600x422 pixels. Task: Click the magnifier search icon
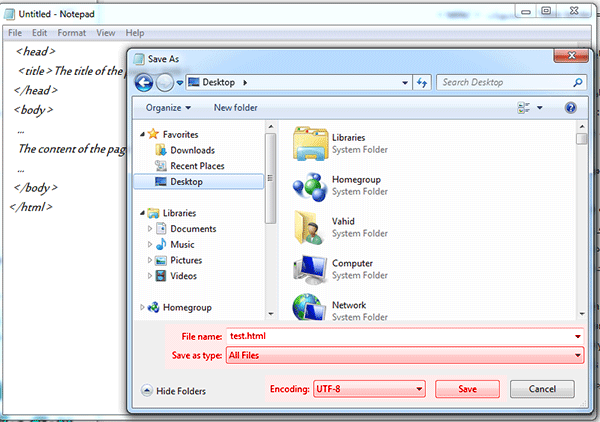578,82
